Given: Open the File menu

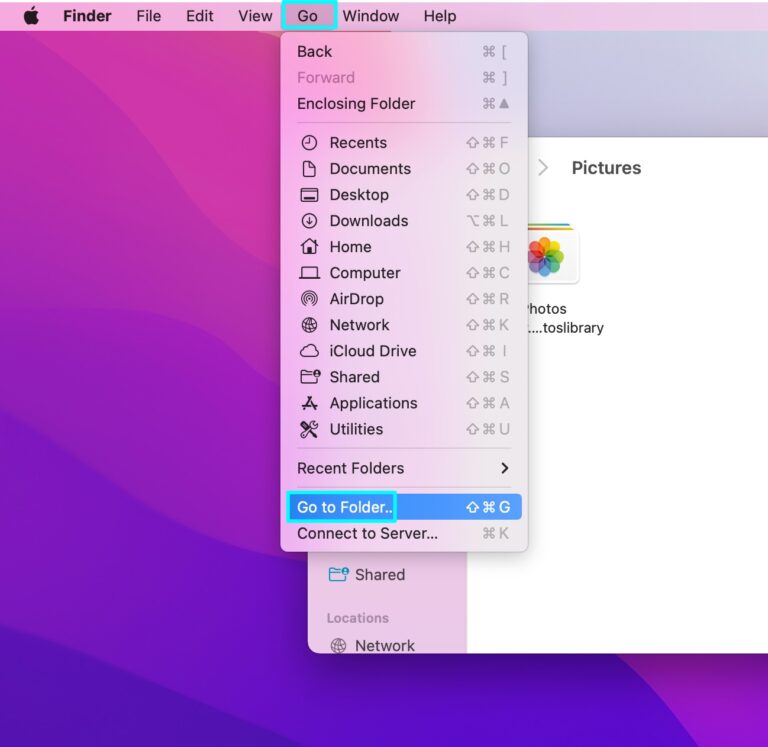Looking at the screenshot, I should pos(148,16).
